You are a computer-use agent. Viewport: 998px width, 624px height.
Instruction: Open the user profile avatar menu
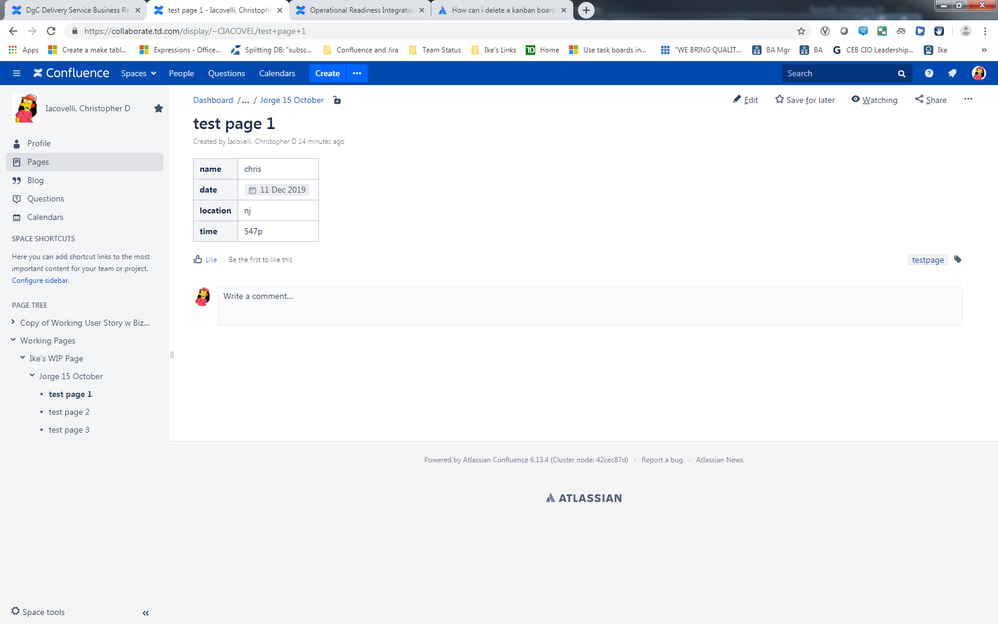979,73
